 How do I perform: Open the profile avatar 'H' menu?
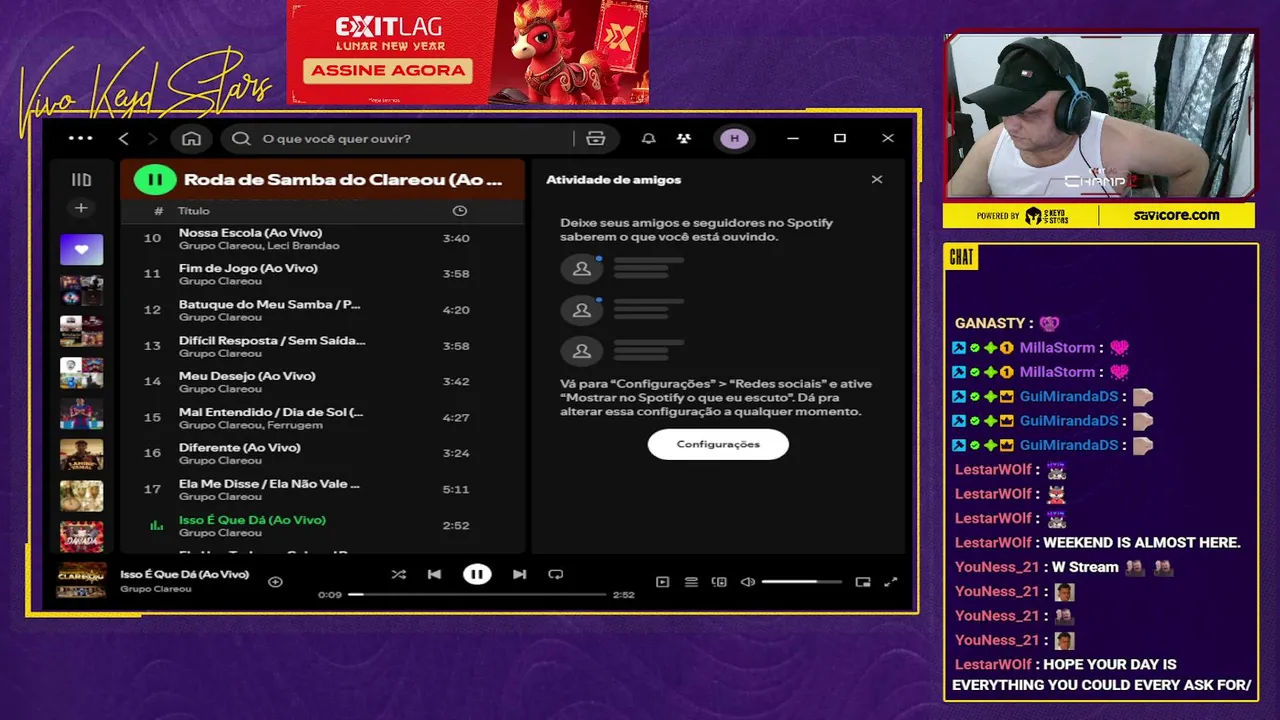coord(735,138)
